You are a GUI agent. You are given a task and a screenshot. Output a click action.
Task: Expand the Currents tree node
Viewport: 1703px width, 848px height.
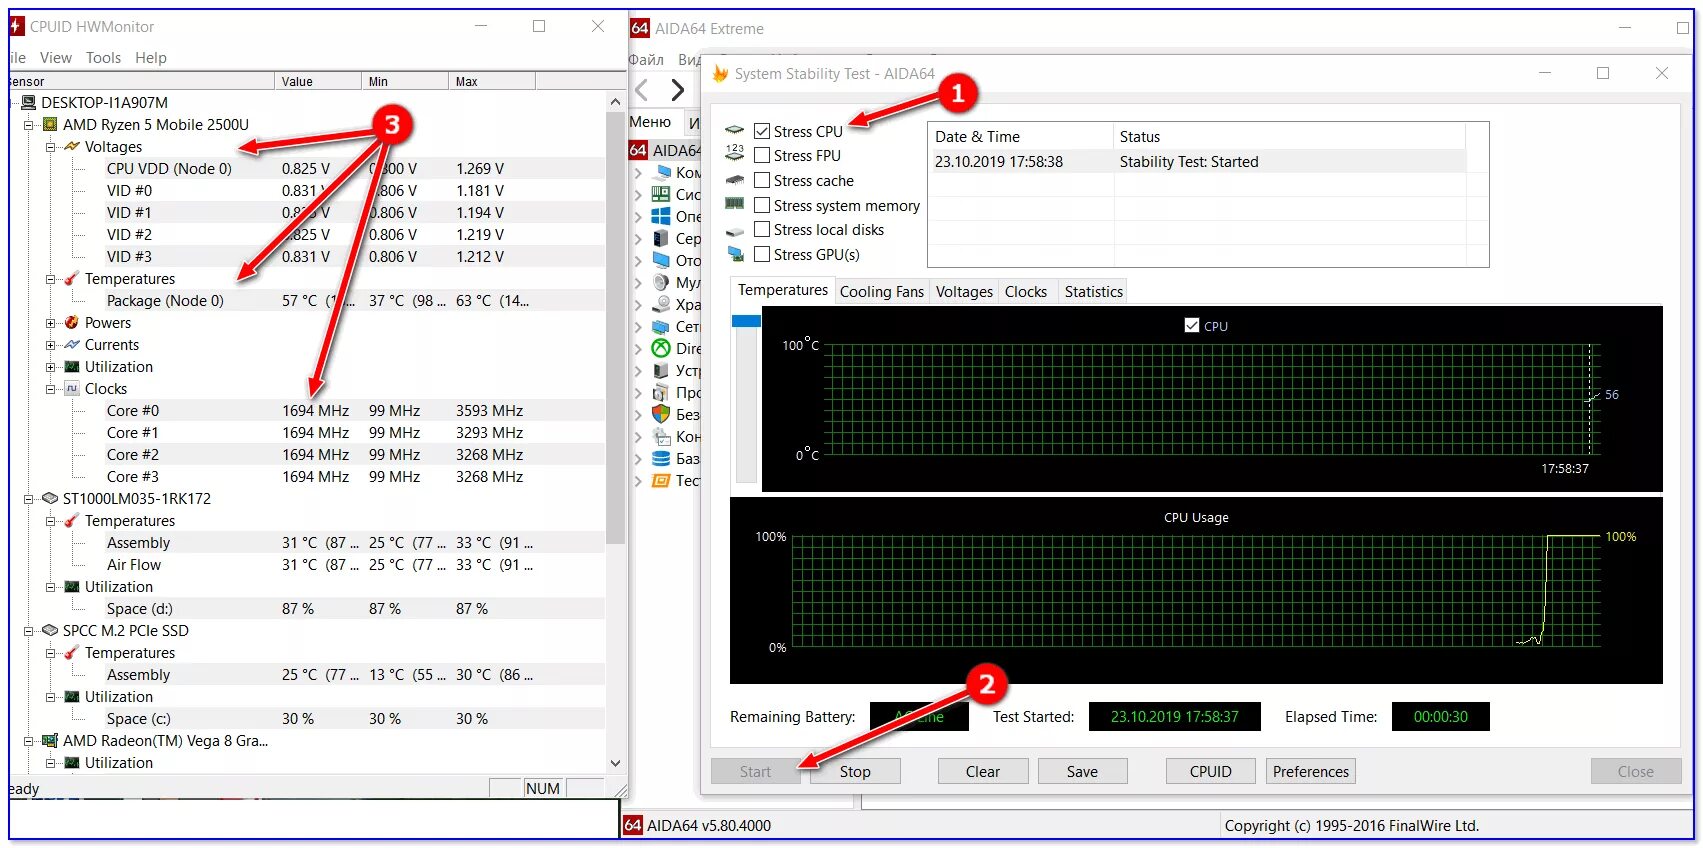(x=50, y=345)
